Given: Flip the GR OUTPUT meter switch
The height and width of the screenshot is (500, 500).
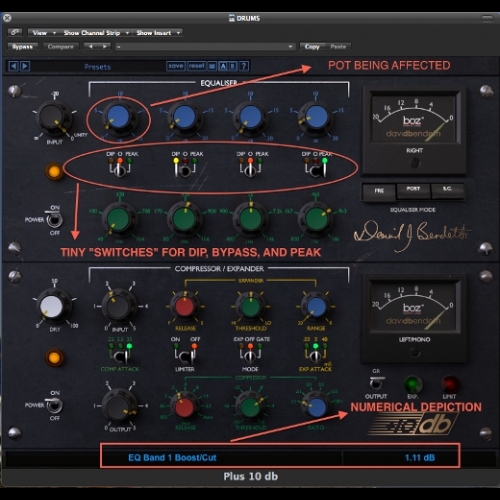Looking at the screenshot, I should coord(376,383).
